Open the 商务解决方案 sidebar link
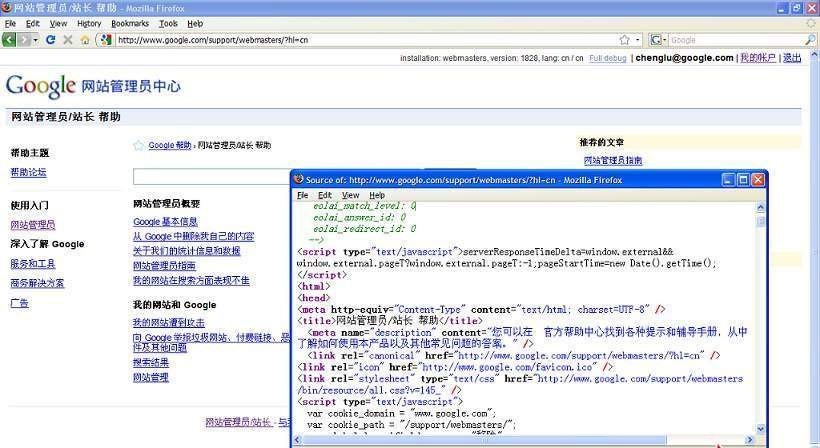The image size is (820, 448). [x=37, y=283]
